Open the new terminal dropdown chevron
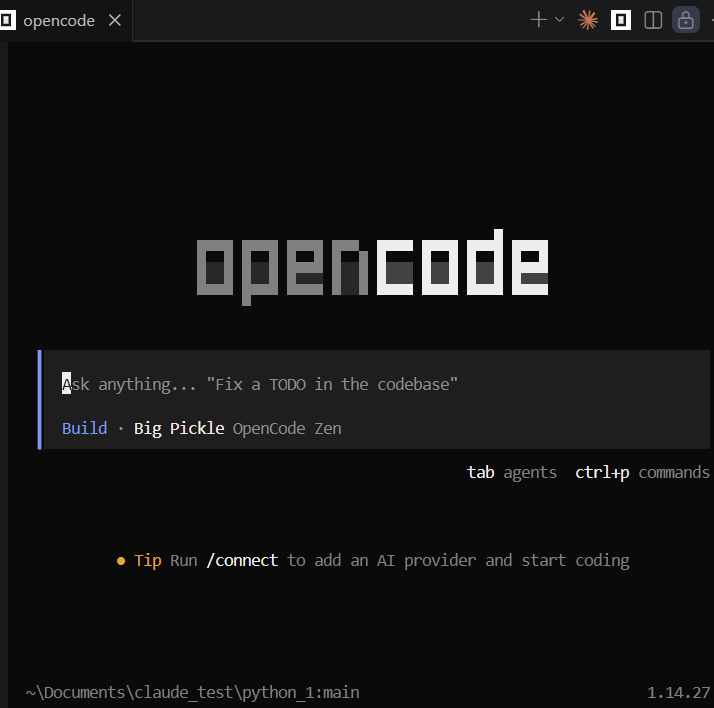Screen dimensions: 714x708 [560, 20]
